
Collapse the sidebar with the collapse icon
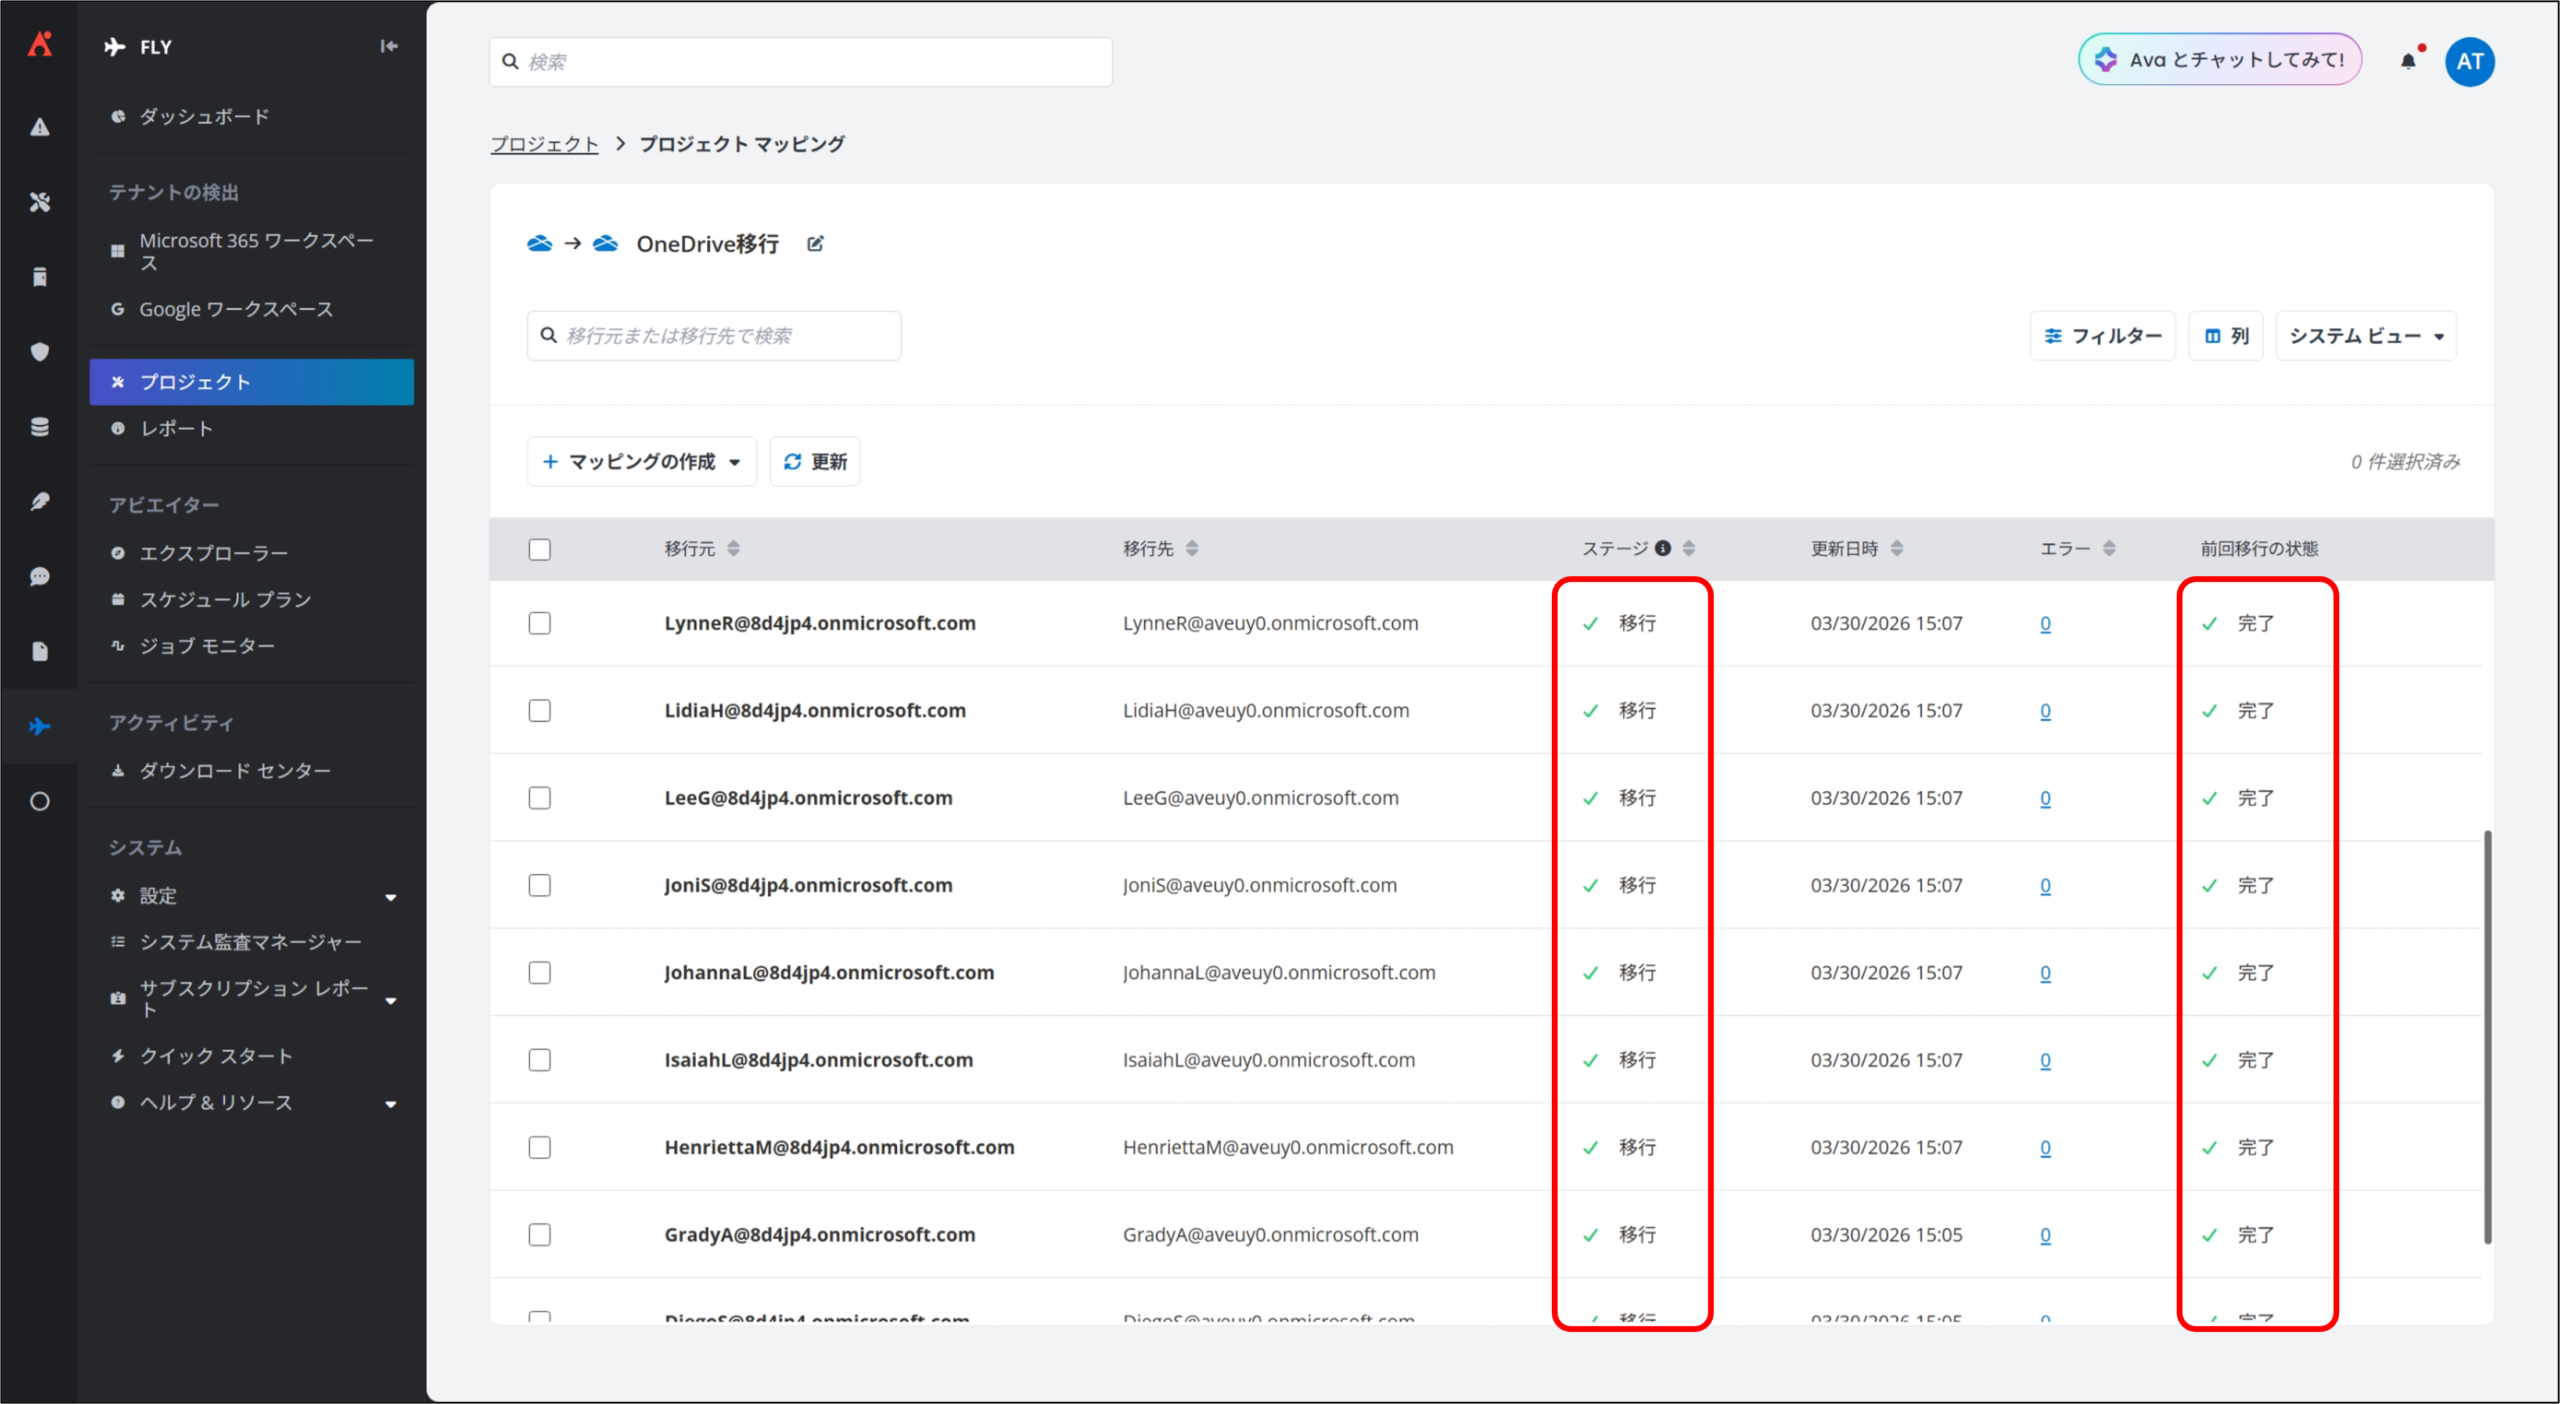389,46
